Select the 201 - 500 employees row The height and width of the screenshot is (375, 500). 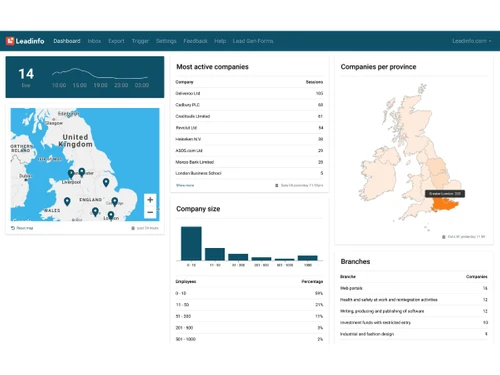[249, 328]
